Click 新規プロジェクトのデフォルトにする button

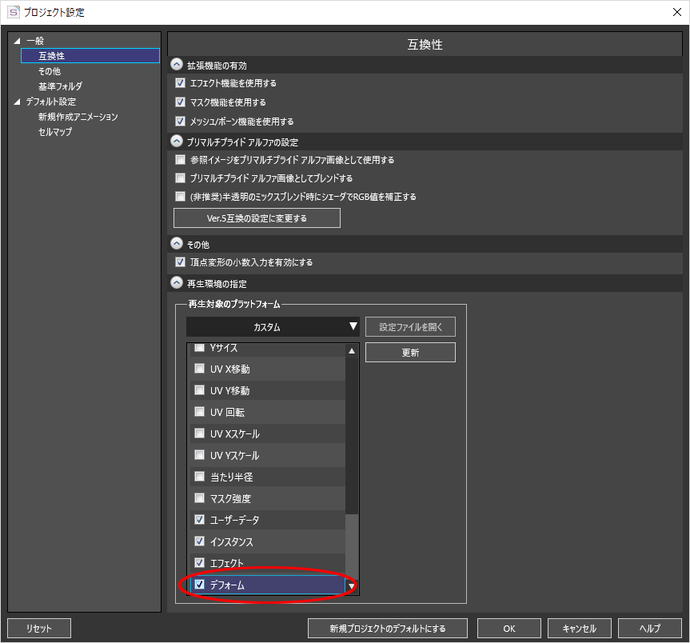388,628
